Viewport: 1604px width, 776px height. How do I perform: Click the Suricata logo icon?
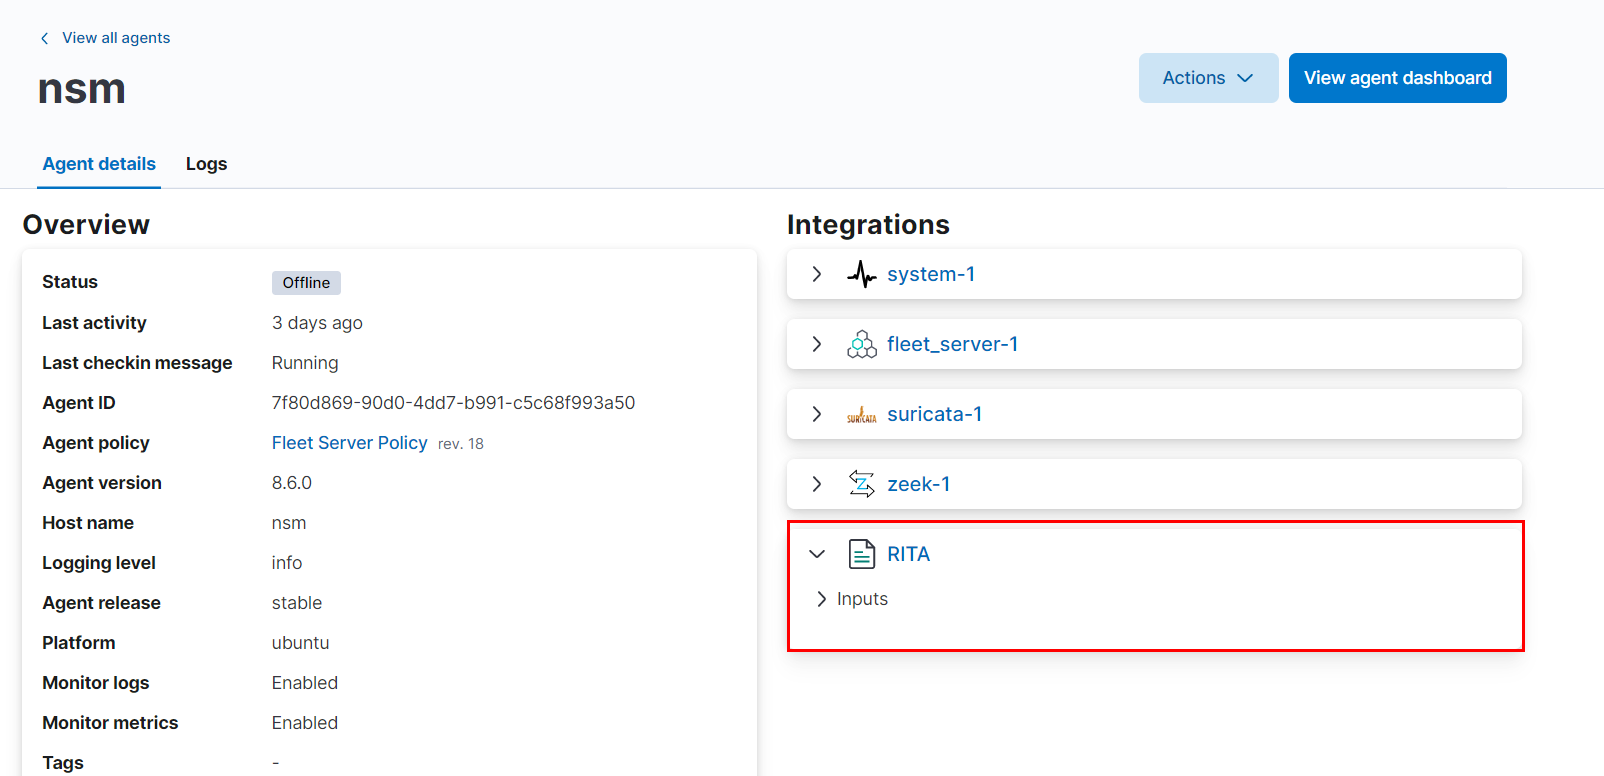coord(861,414)
